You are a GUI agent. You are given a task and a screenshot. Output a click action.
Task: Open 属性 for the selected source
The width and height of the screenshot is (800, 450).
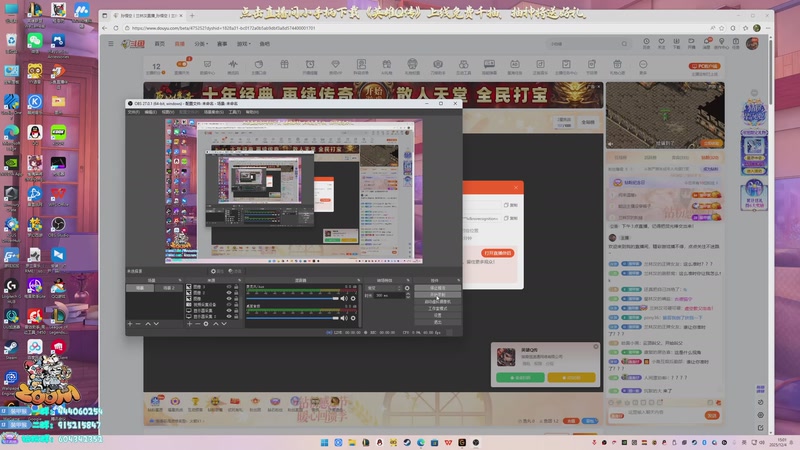pyautogui.click(x=216, y=271)
